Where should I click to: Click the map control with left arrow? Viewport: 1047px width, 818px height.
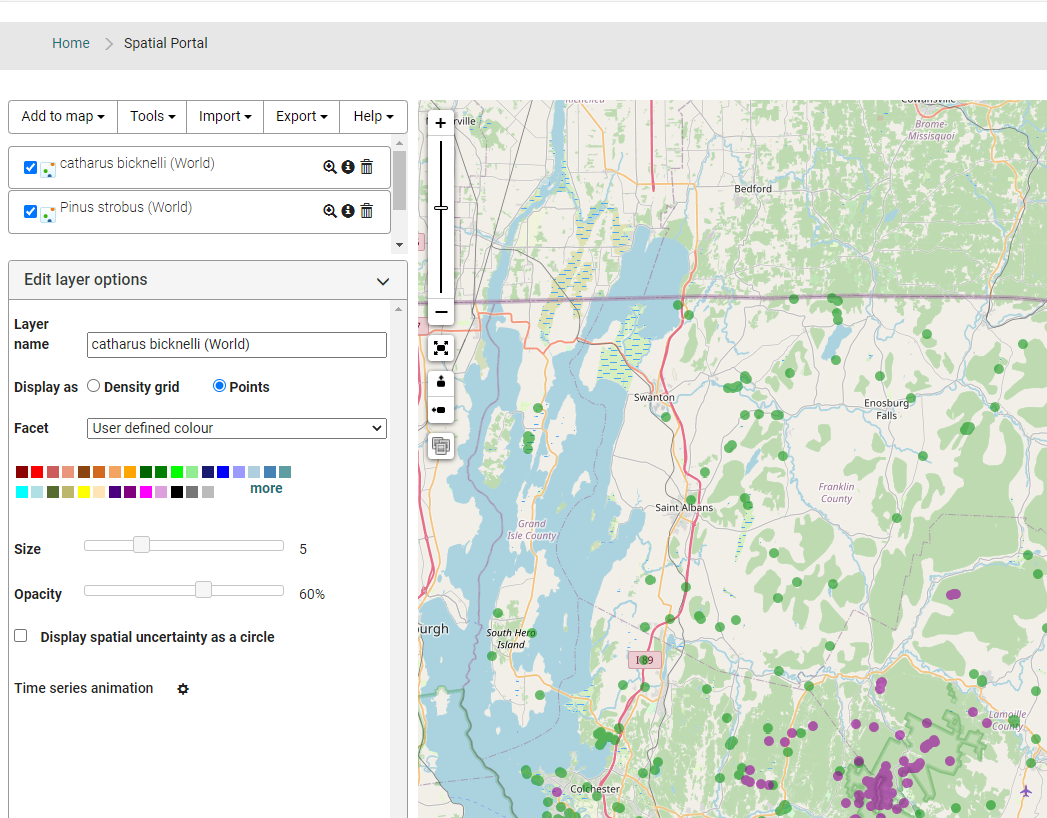tap(441, 410)
